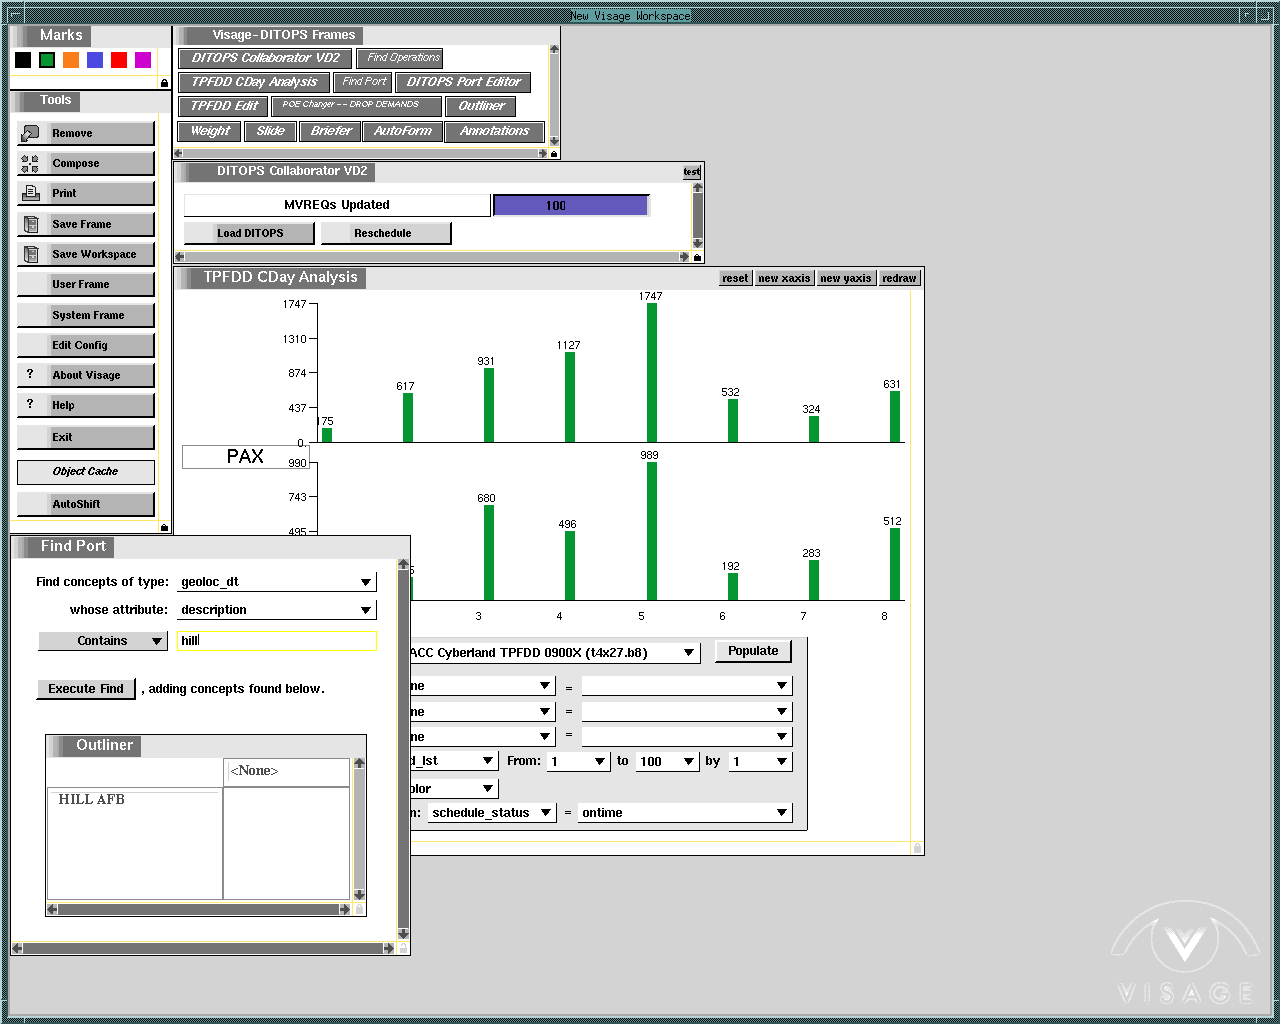The height and width of the screenshot is (1024, 1280).
Task: Click the Save Frame cabinet icon
Action: 30,224
